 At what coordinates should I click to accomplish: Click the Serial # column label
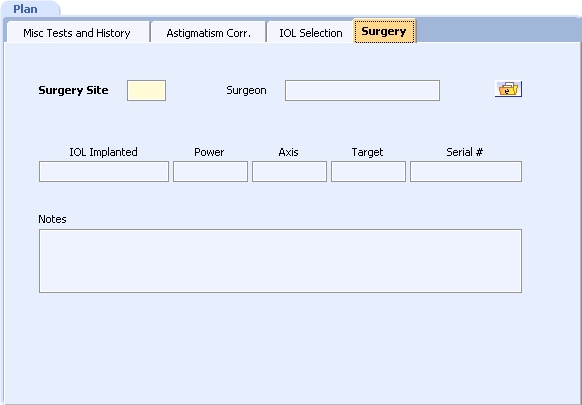464,152
